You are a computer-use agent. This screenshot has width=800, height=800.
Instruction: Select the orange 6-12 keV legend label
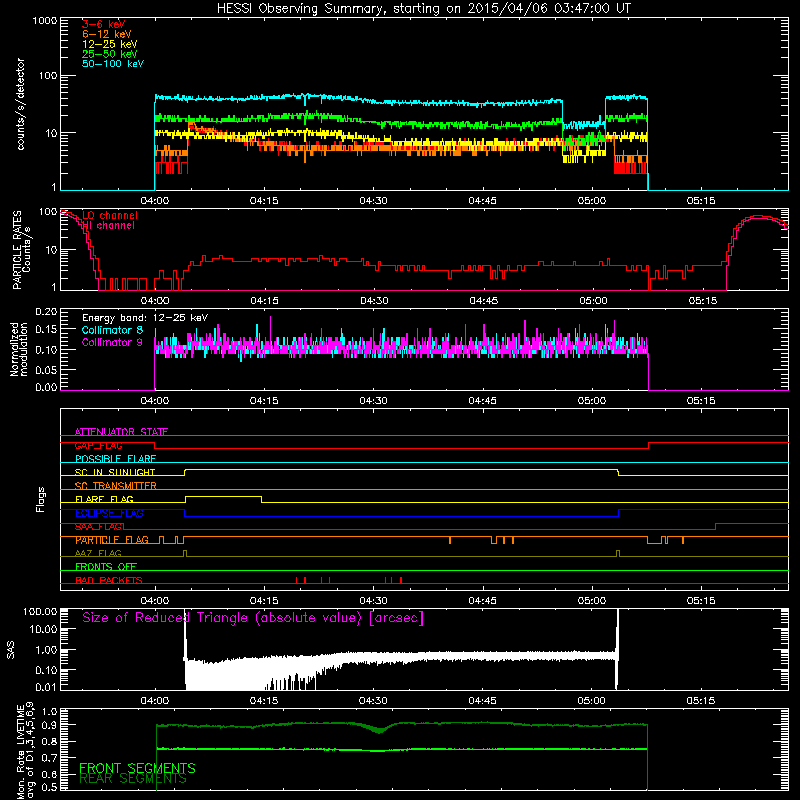point(107,34)
